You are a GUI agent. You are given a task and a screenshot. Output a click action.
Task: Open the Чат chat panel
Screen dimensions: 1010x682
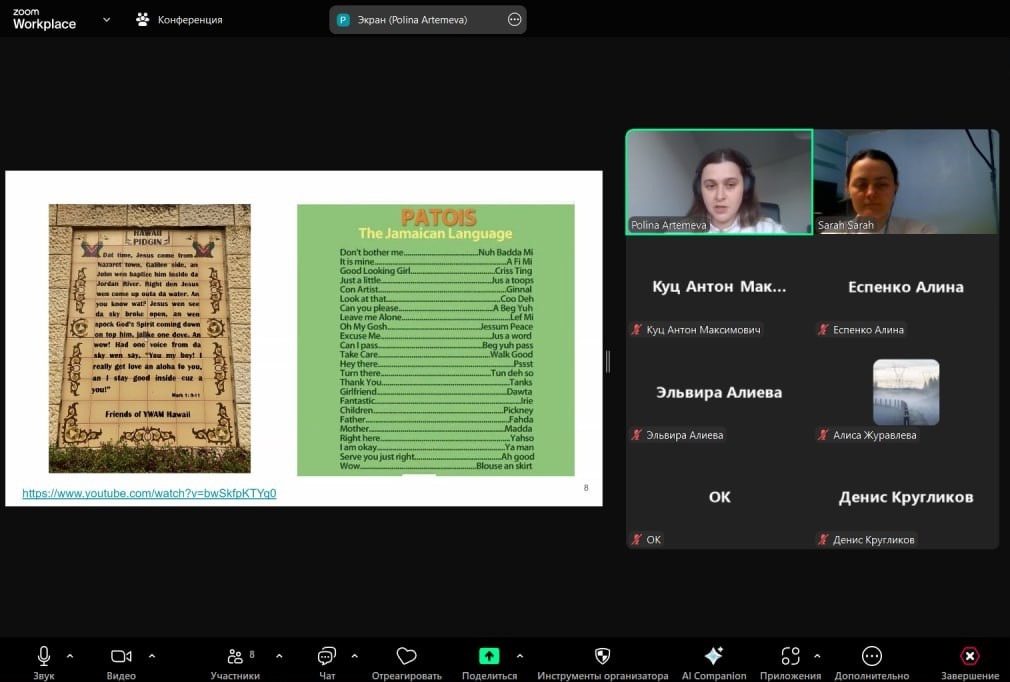pos(327,656)
